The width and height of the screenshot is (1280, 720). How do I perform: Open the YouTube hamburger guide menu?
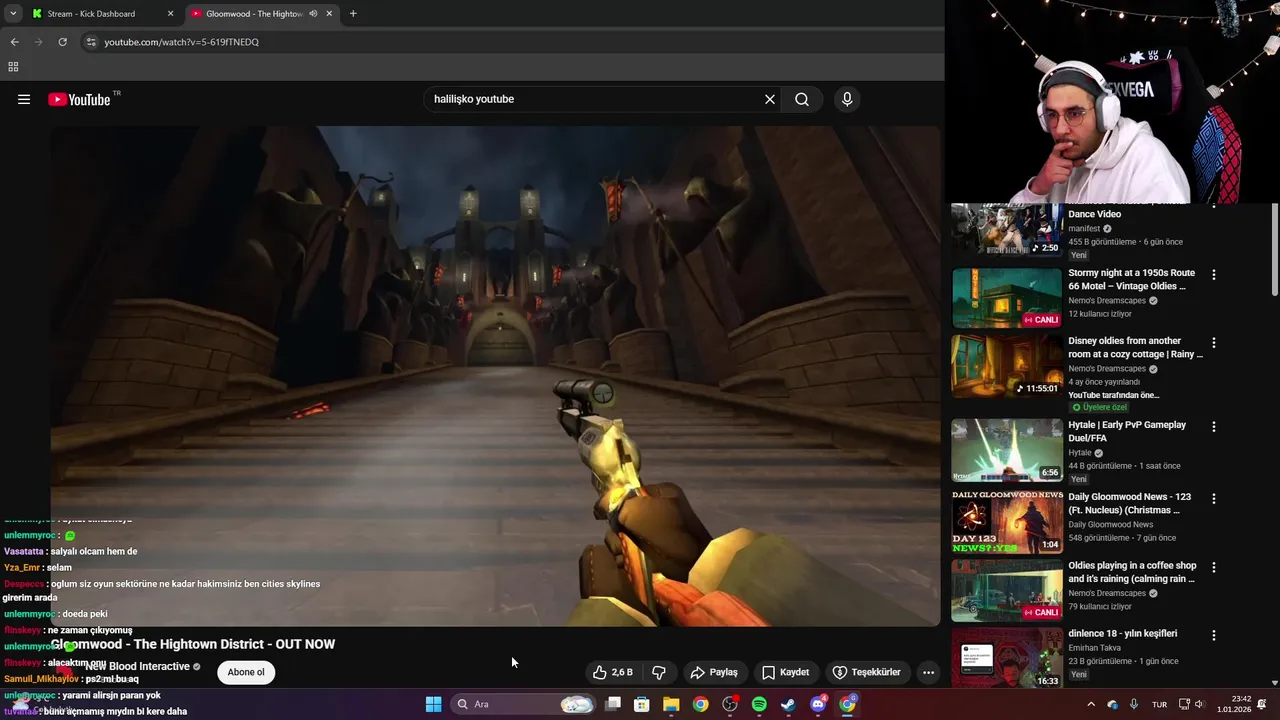(24, 99)
